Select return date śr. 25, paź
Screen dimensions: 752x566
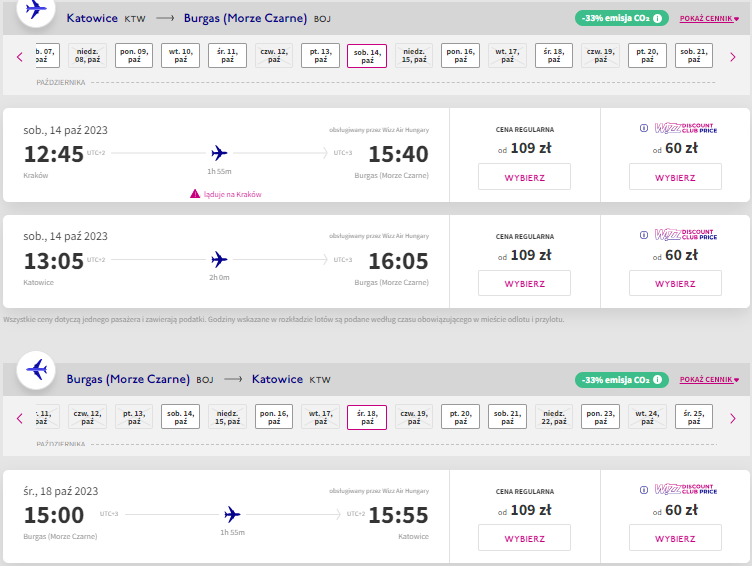693,416
